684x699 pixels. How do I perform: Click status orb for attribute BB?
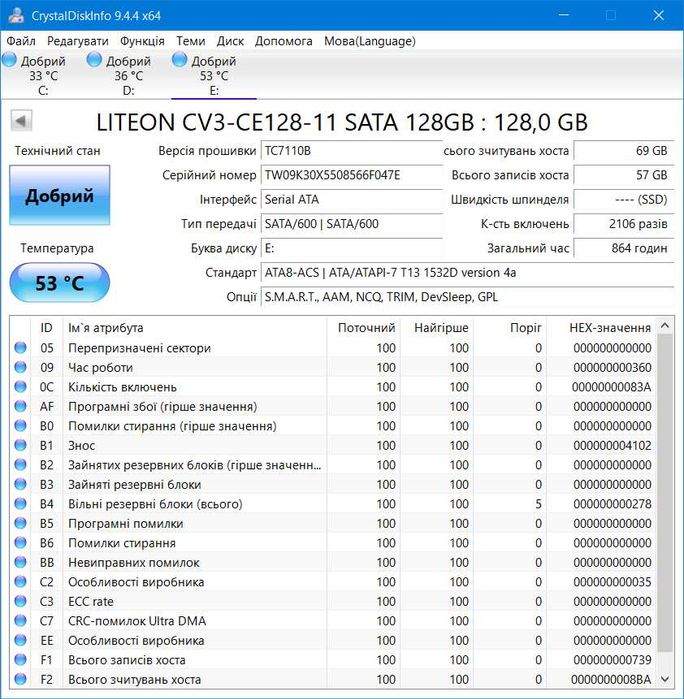coord(21,562)
